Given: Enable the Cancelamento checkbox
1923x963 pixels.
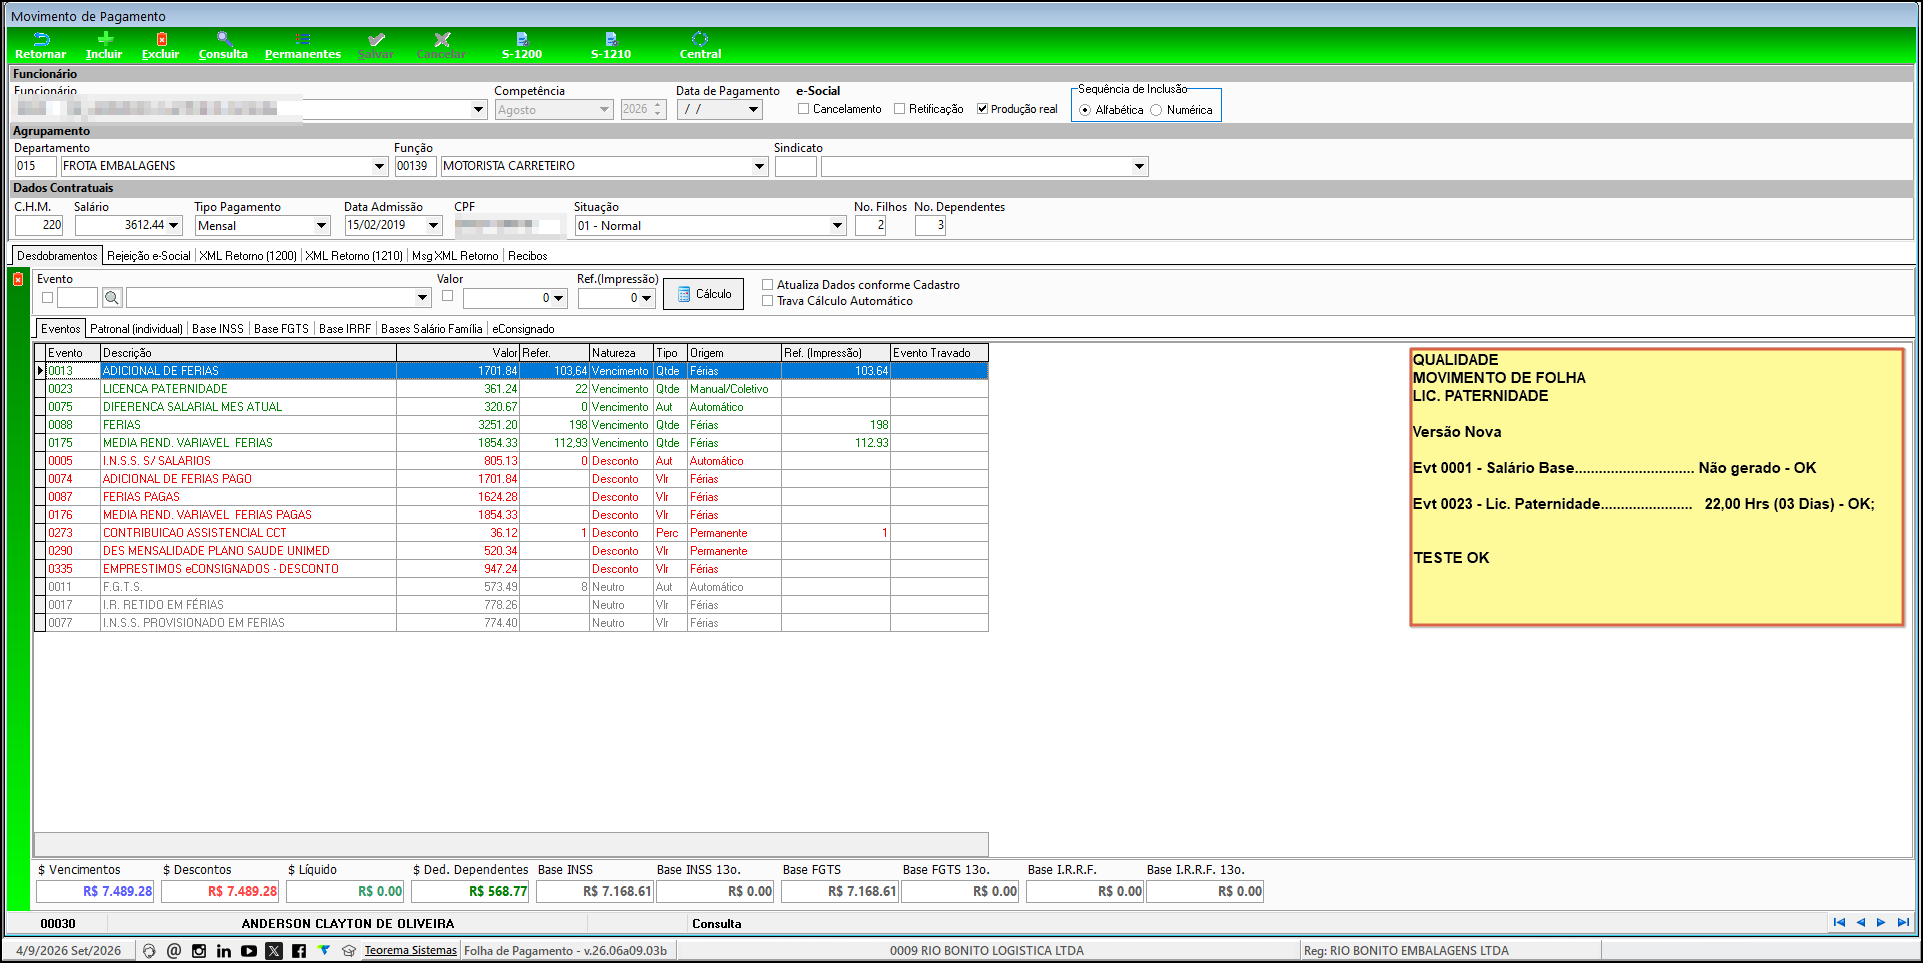Looking at the screenshot, I should (x=803, y=109).
